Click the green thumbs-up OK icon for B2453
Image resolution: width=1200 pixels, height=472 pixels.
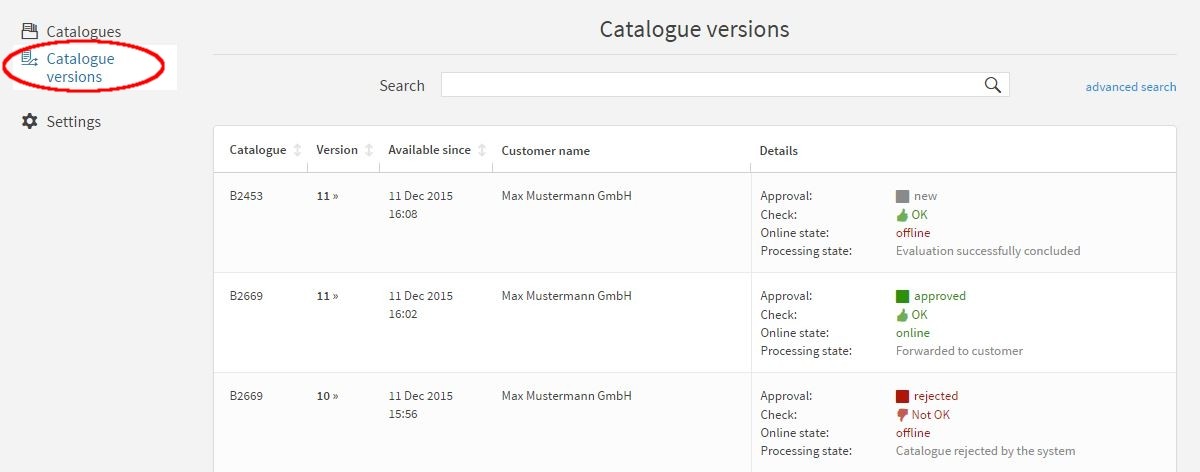point(902,215)
